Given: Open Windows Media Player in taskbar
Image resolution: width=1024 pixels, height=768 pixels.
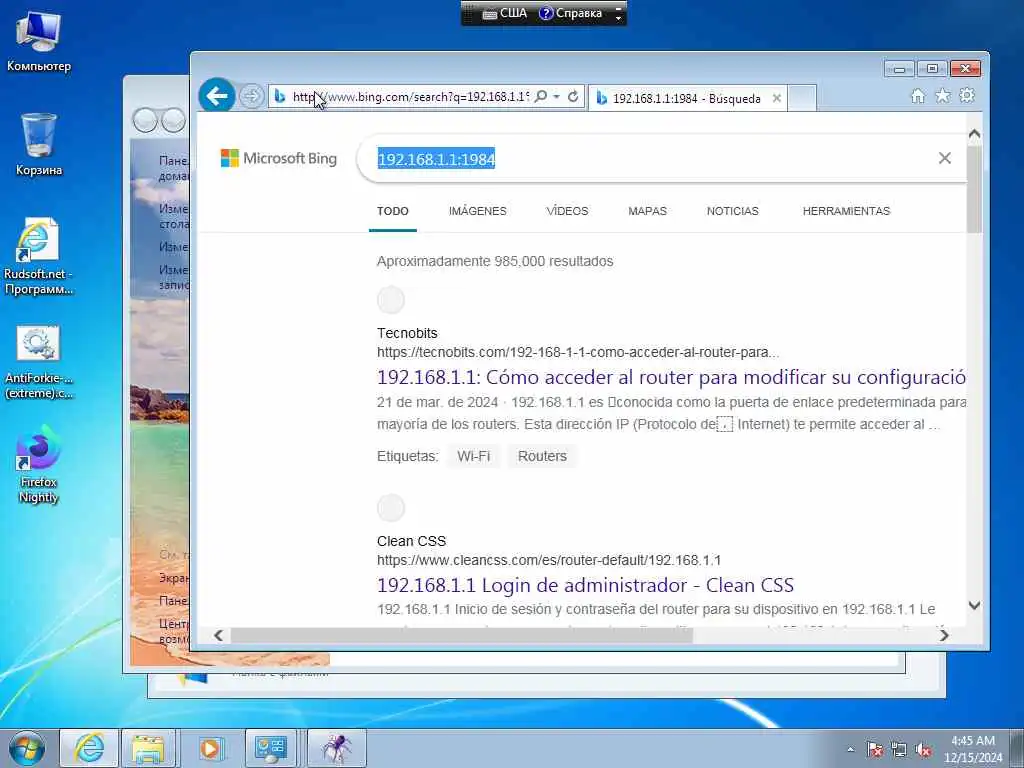Looking at the screenshot, I should point(210,748).
